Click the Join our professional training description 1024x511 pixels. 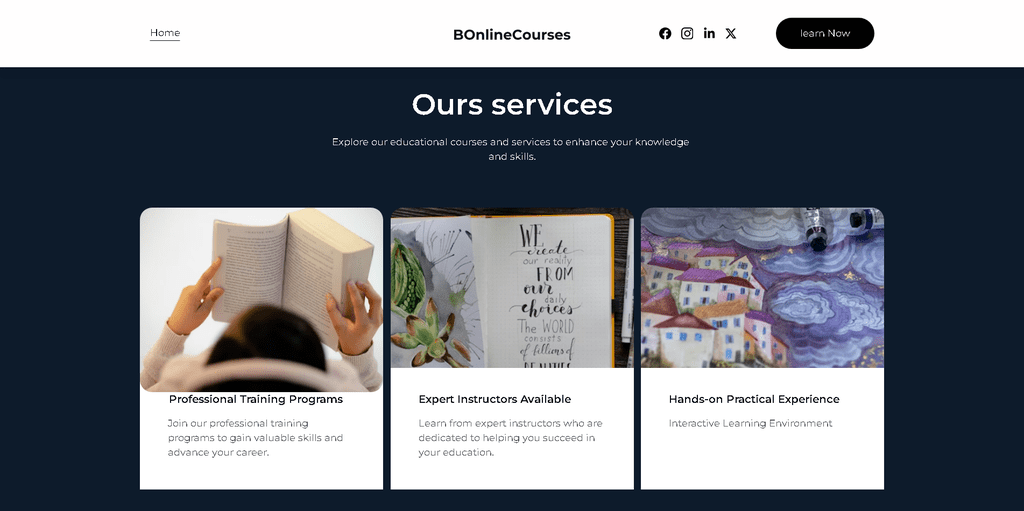(255, 438)
